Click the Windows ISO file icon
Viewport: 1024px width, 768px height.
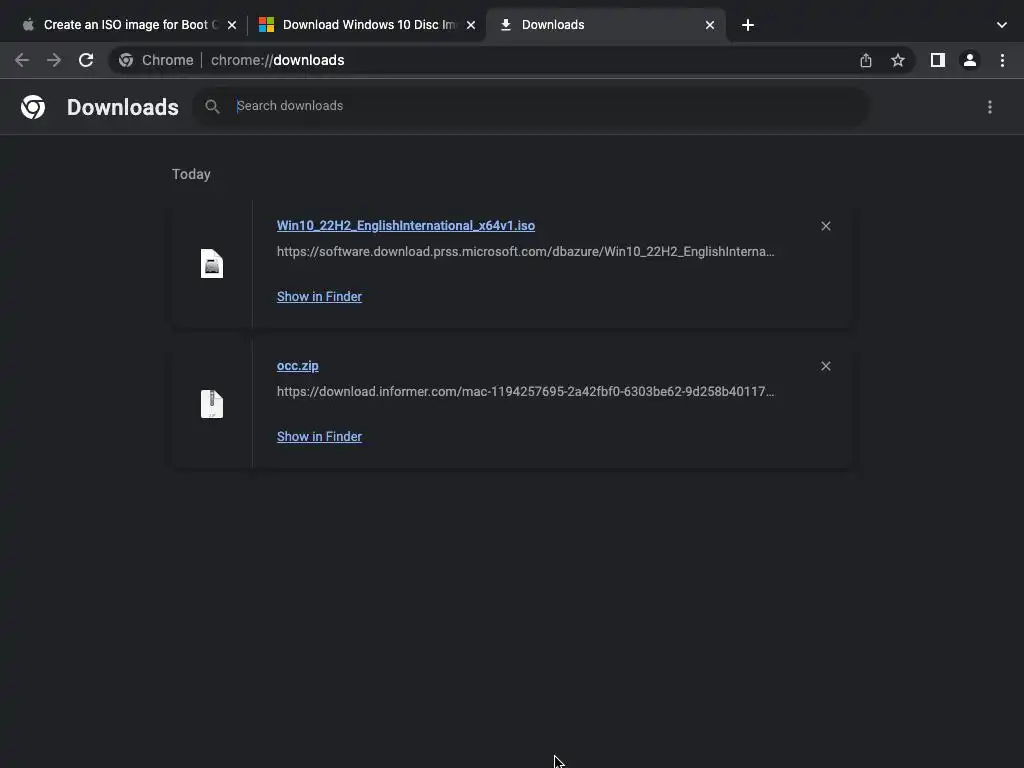click(x=212, y=264)
